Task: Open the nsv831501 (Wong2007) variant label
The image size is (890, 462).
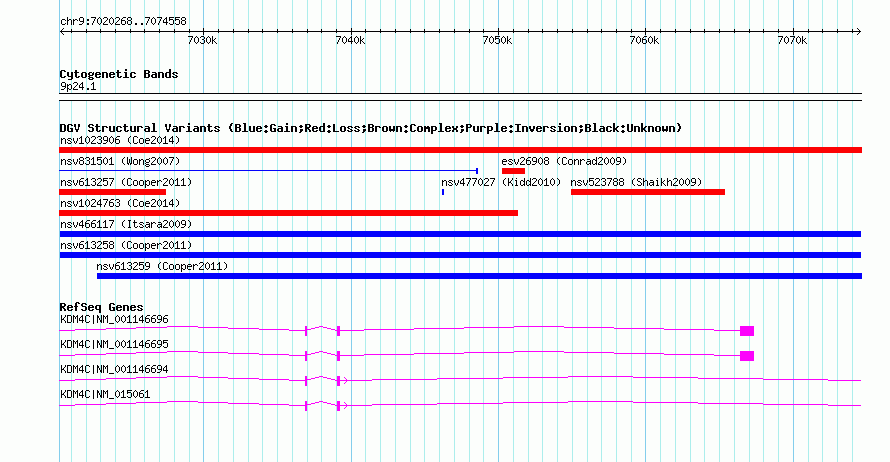Action: pos(120,161)
